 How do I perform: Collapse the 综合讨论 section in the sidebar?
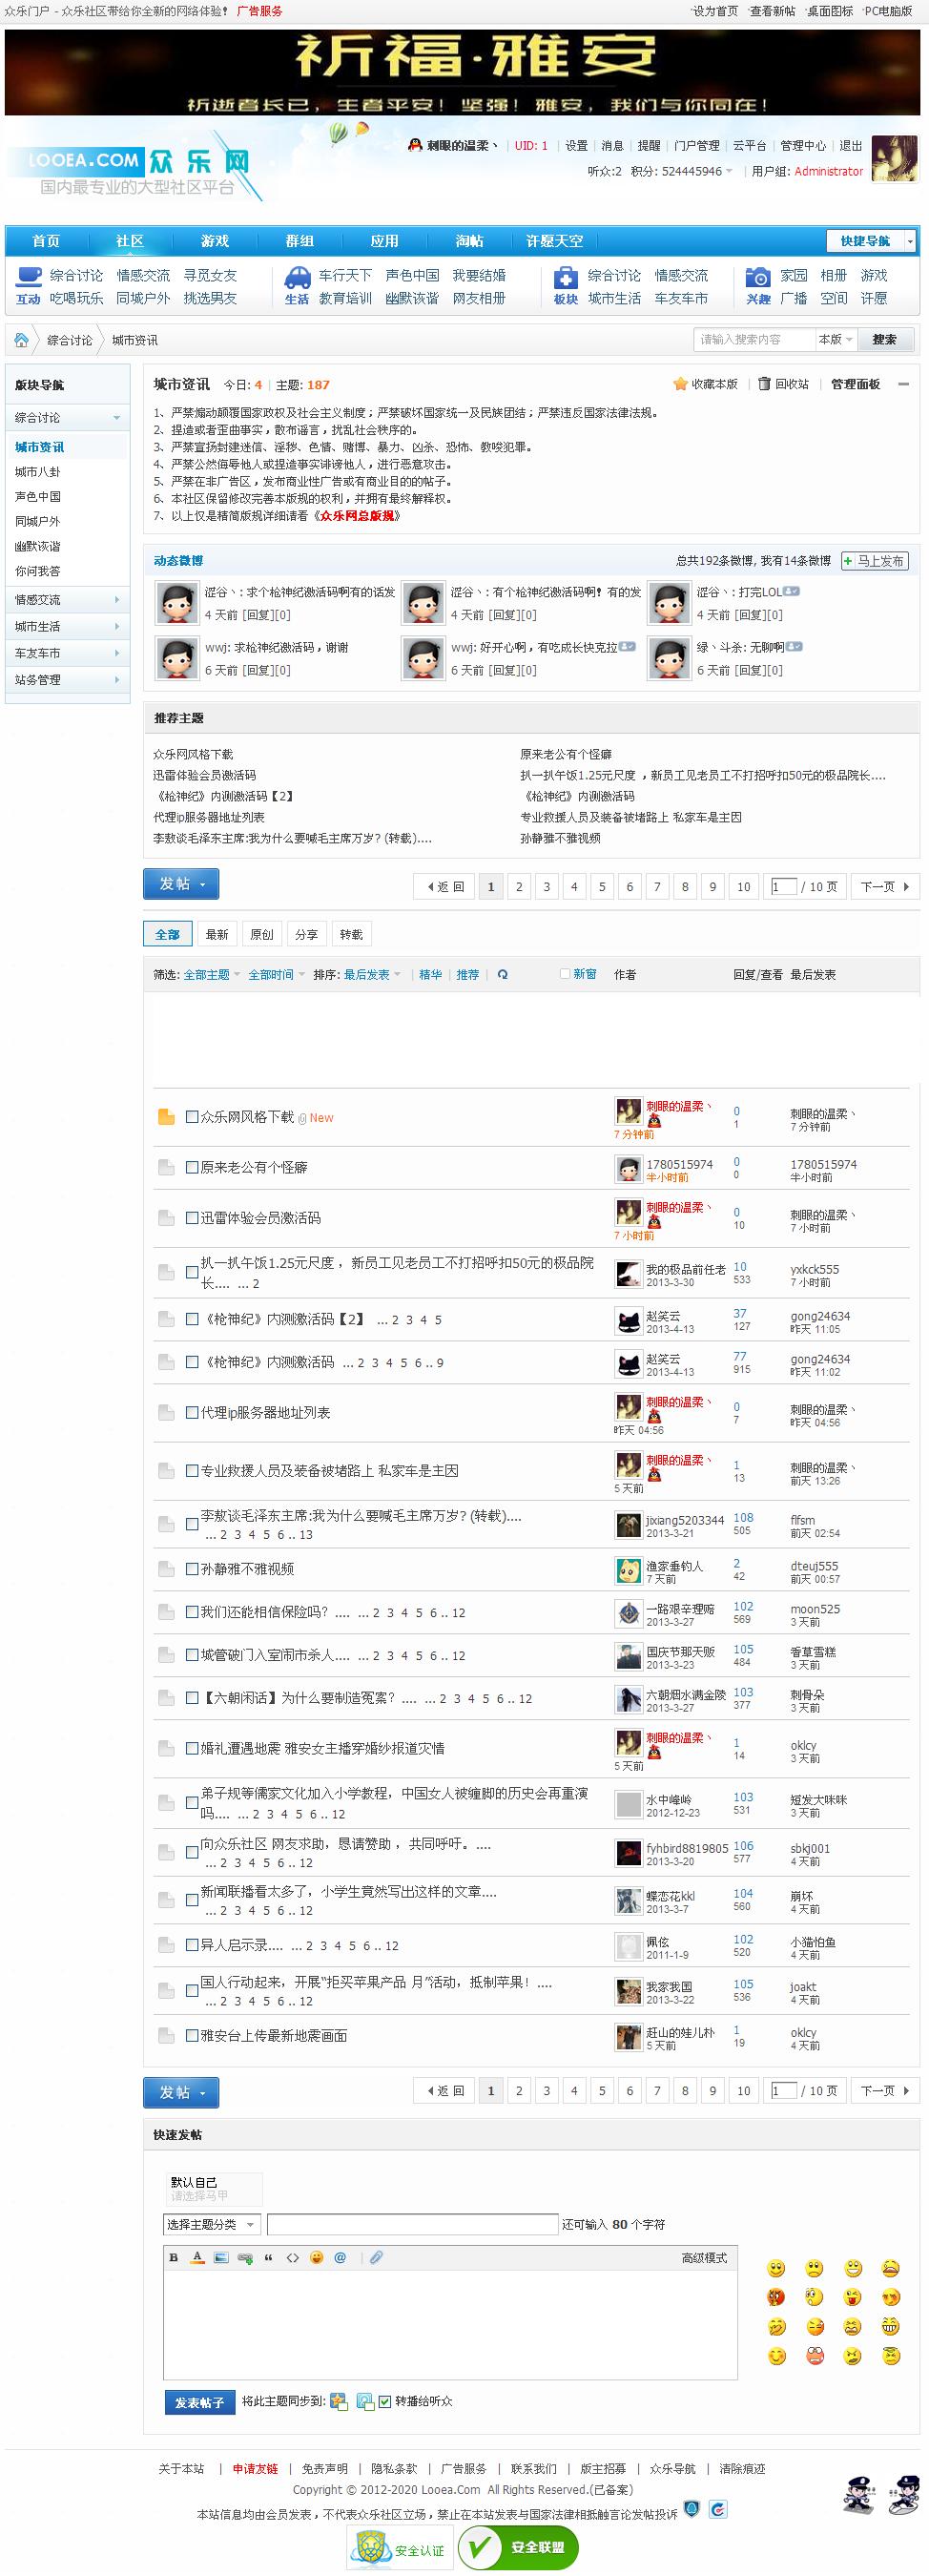coord(116,418)
